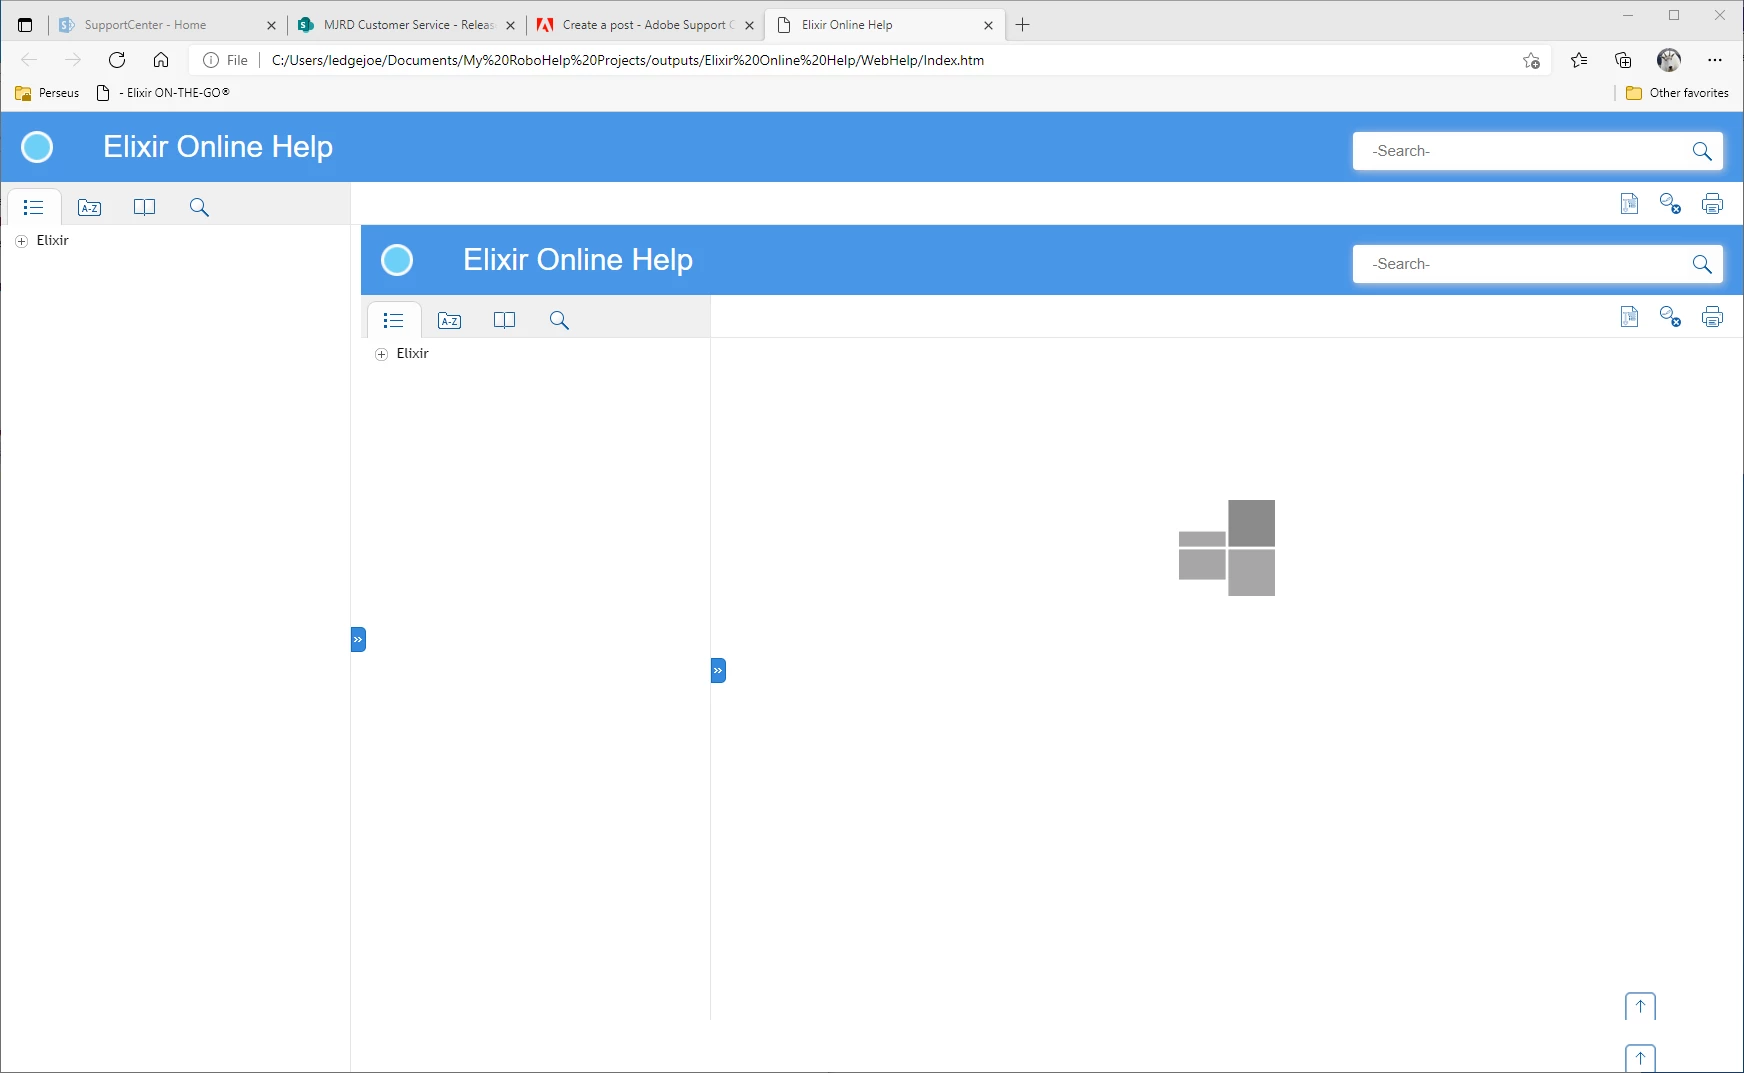Add this page to favorites with the star-plus icon
Screen dimensions: 1744x1073
coord(1531,60)
